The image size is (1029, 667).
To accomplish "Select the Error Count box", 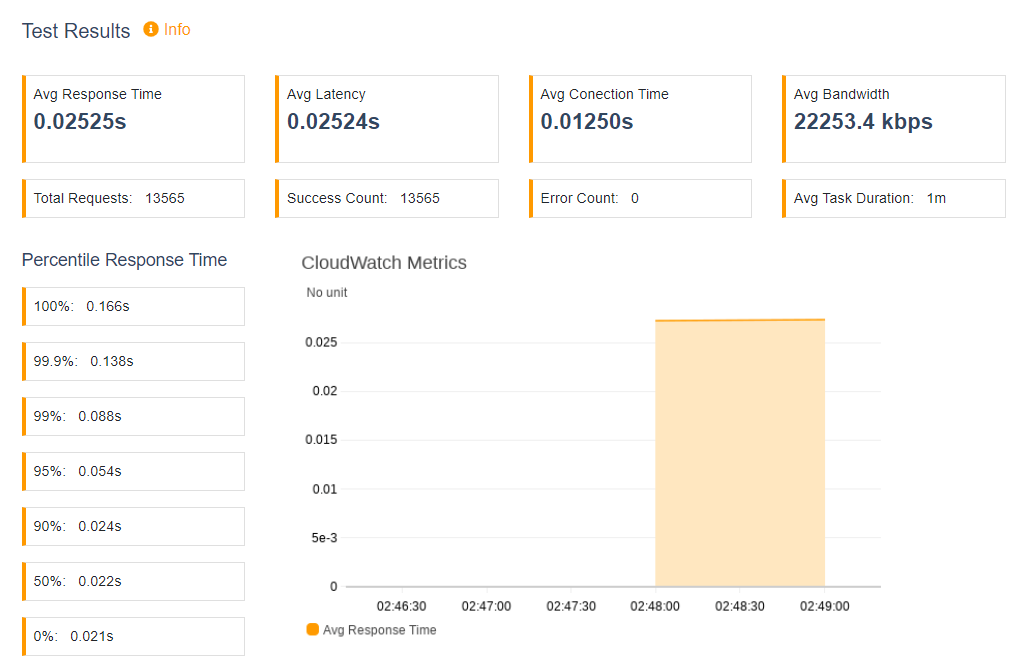I will pos(640,198).
